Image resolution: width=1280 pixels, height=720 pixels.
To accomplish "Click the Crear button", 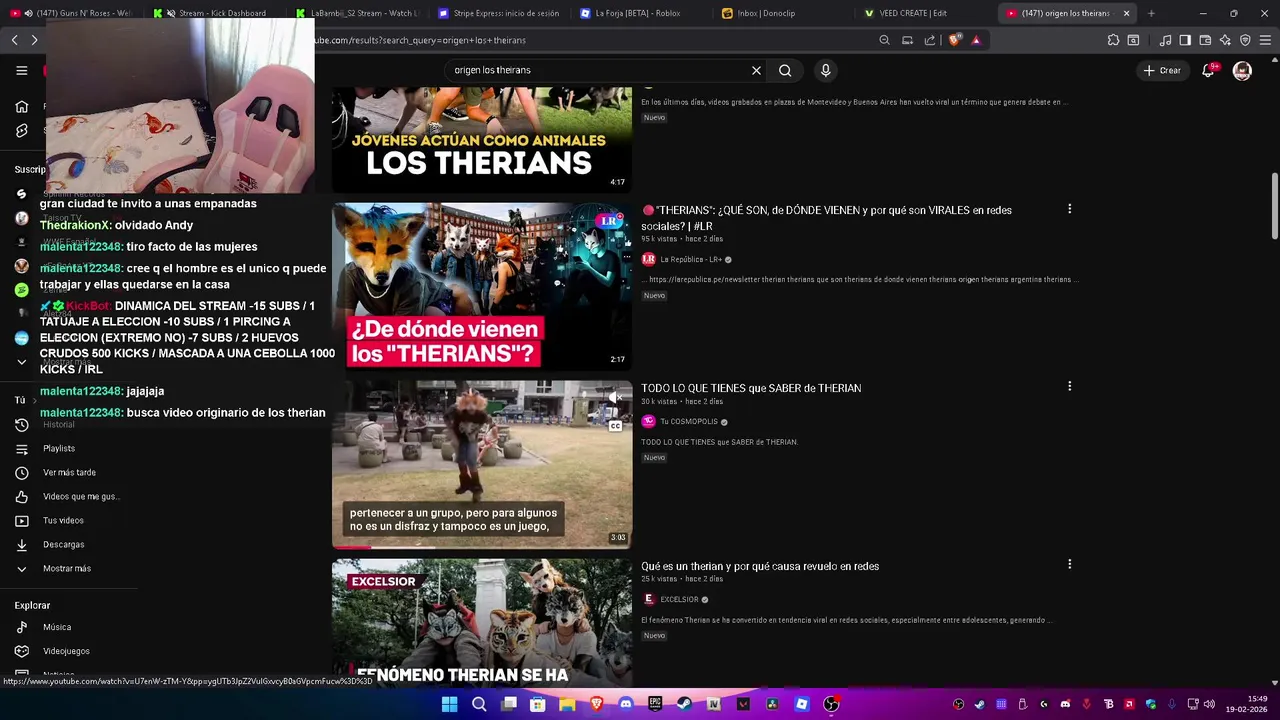I will (1162, 70).
